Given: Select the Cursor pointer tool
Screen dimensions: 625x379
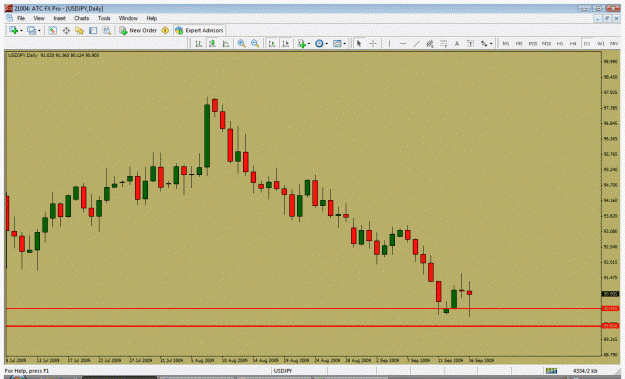Looking at the screenshot, I should pos(359,43).
